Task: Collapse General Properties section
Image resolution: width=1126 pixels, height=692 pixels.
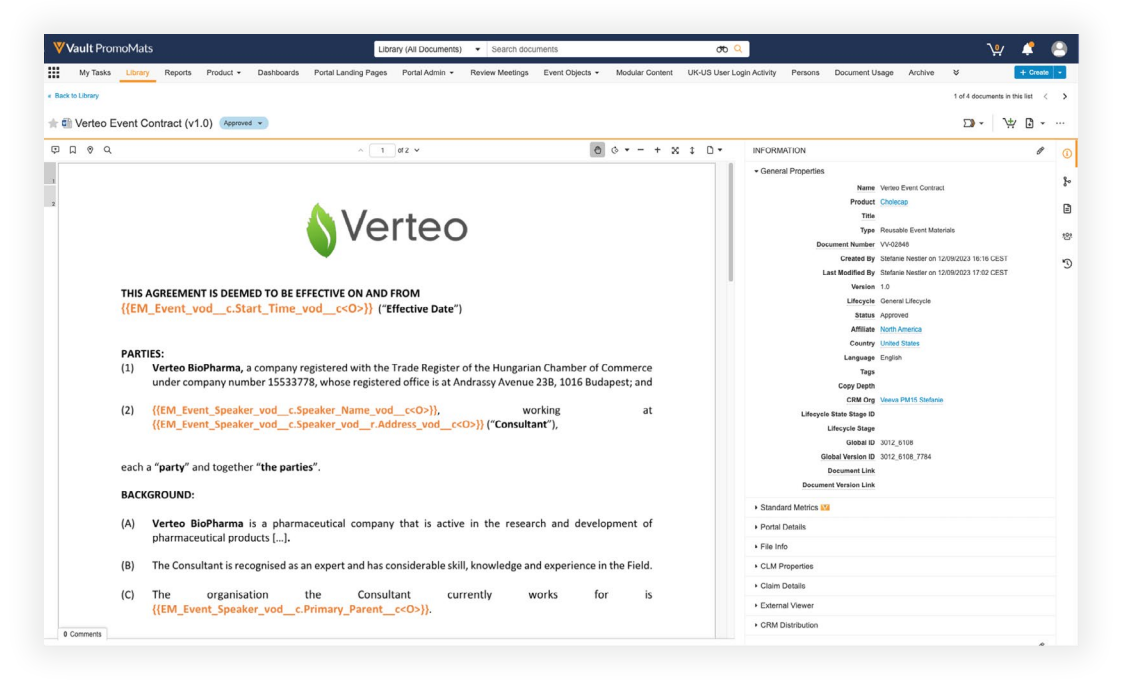Action: click(788, 172)
